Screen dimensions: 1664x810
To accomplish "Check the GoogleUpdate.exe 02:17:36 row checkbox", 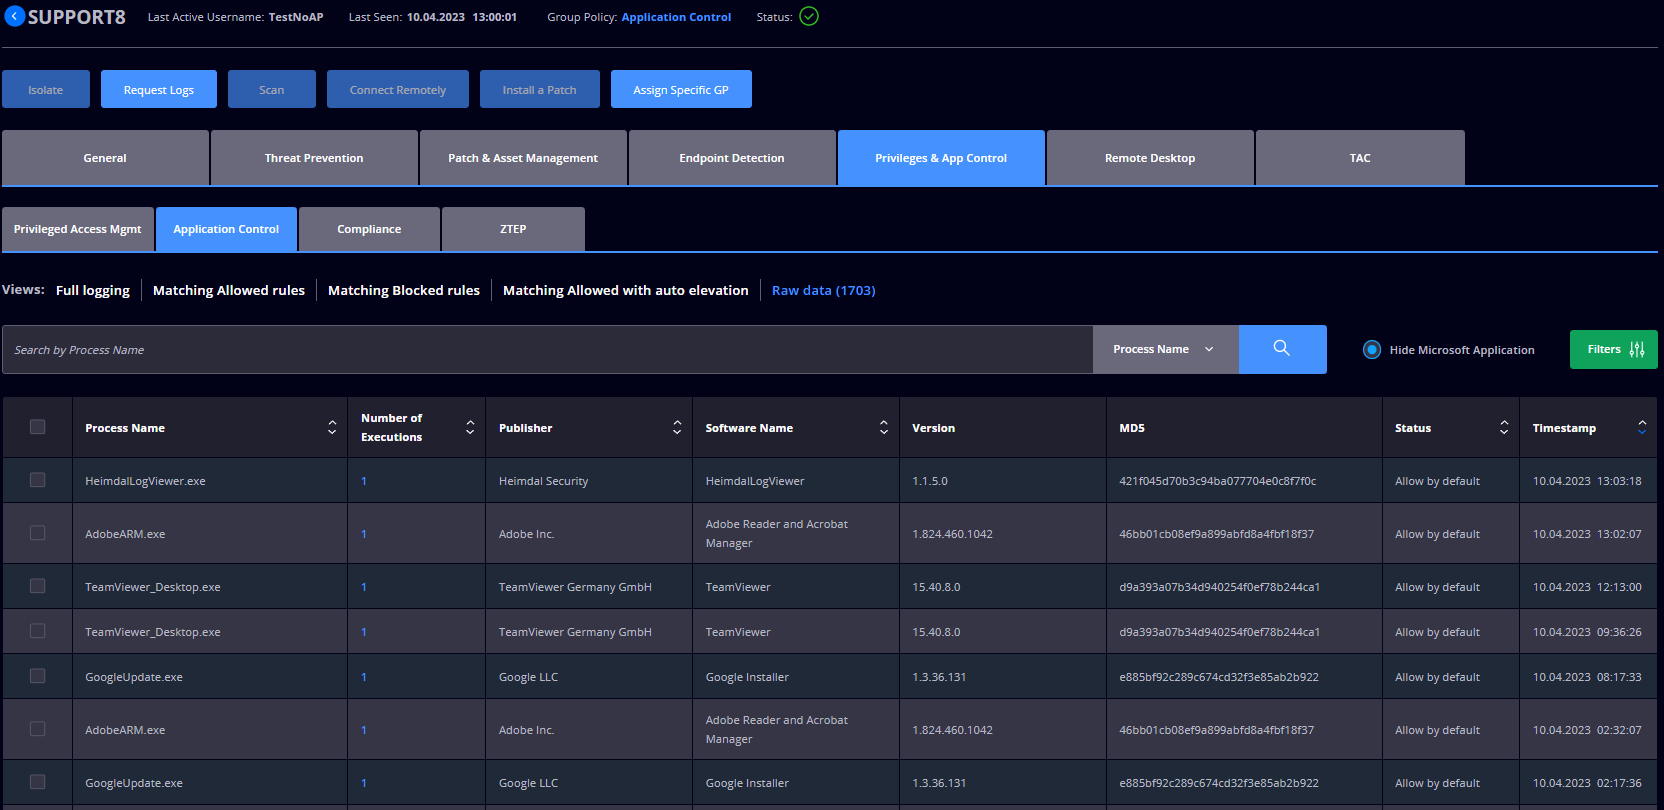I will click(x=38, y=782).
